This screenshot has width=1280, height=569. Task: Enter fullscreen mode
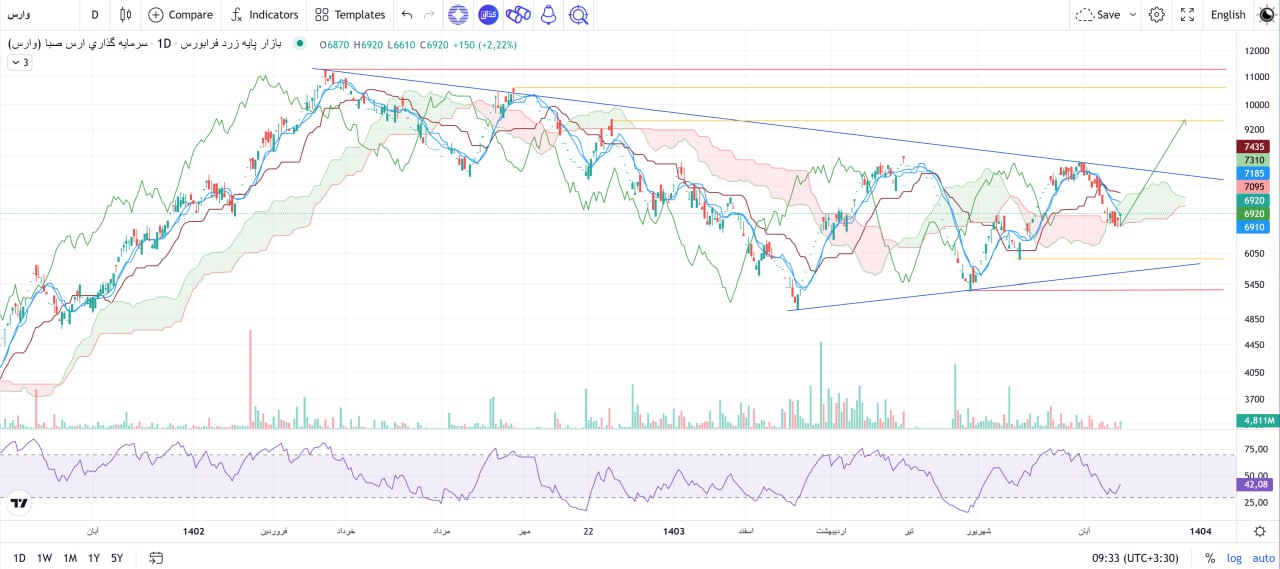(1187, 15)
